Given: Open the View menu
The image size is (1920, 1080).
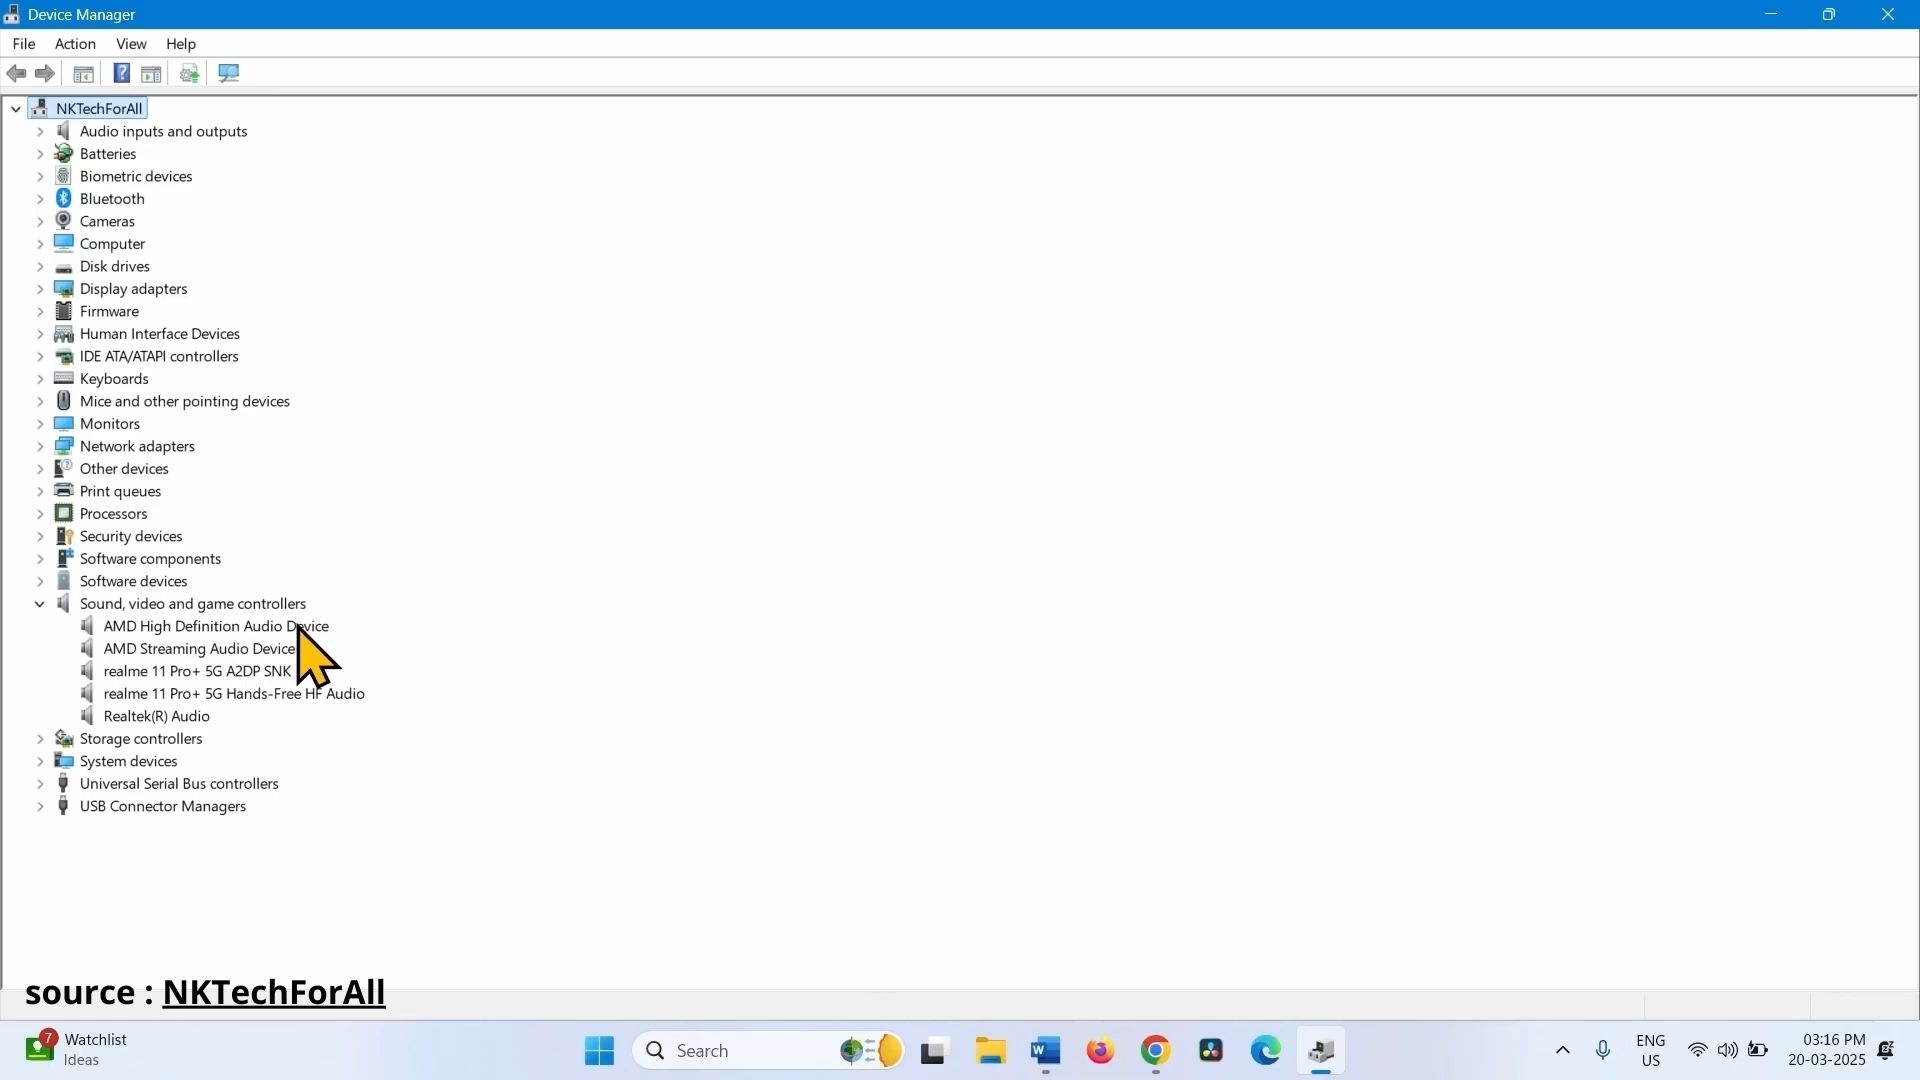Looking at the screenshot, I should (131, 44).
